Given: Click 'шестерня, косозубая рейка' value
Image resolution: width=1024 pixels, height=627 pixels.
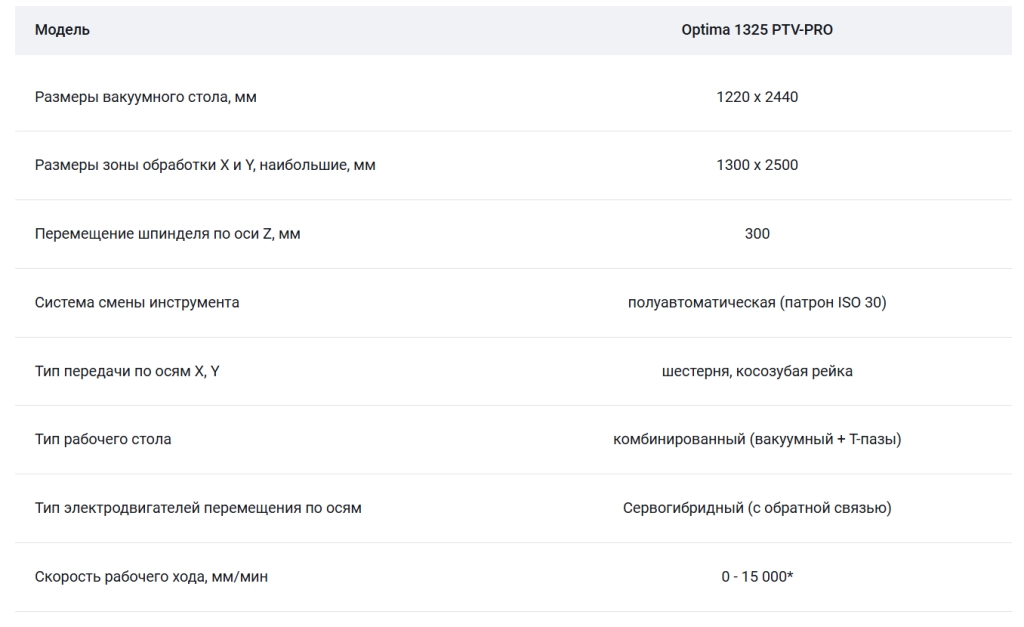Looking at the screenshot, I should point(757,371).
